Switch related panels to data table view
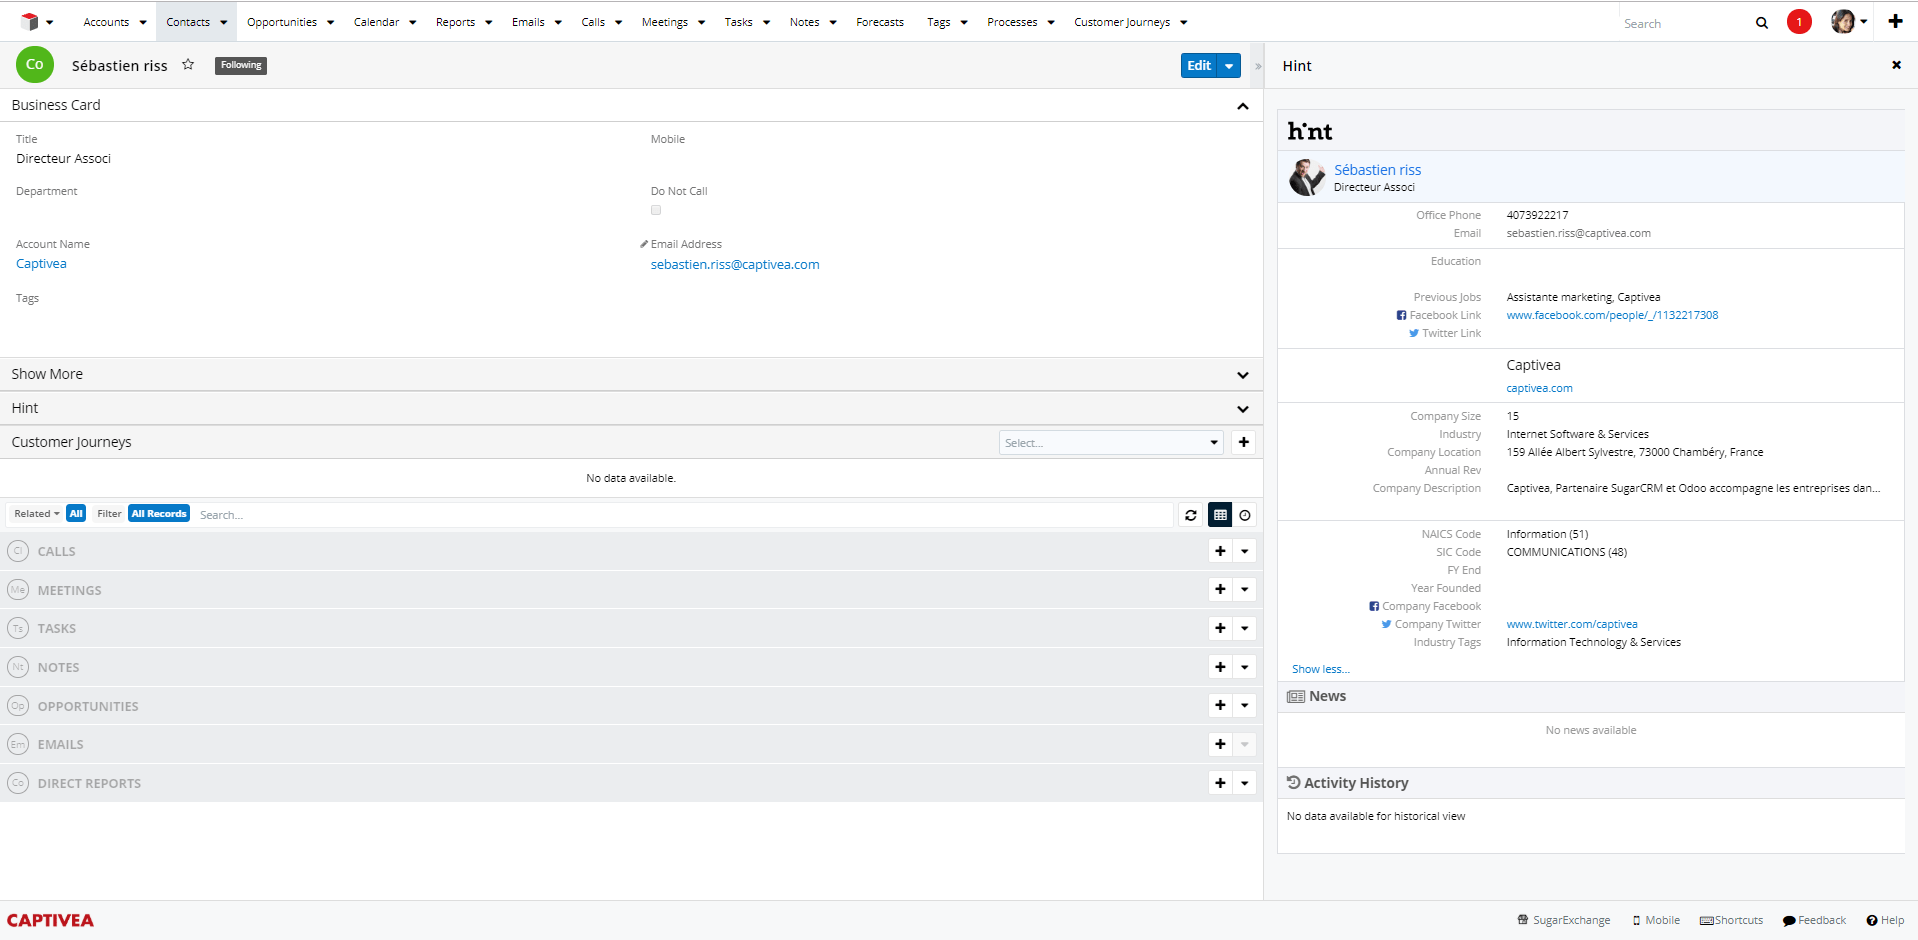The width and height of the screenshot is (1918, 940). pyautogui.click(x=1219, y=514)
